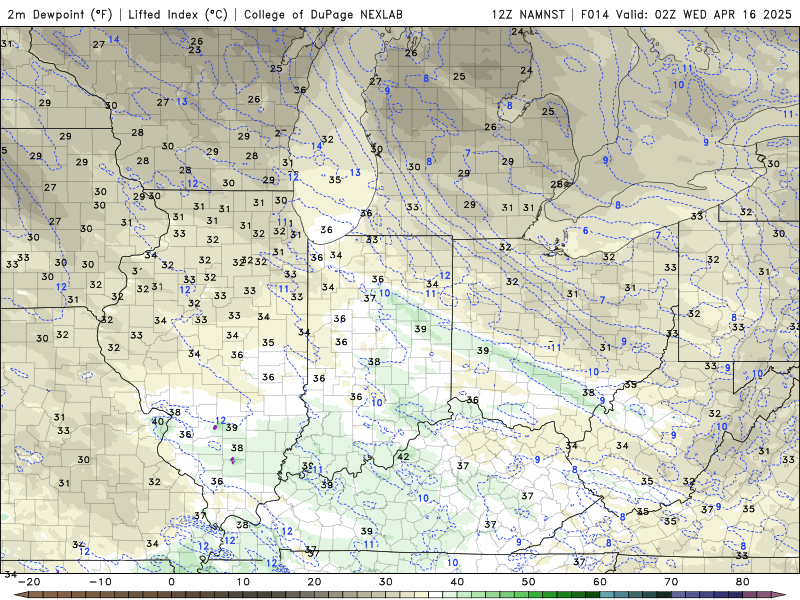This screenshot has height=600, width=800.
Task: Click the "2m Dewpoint (°F)" title text
Action: coord(60,14)
